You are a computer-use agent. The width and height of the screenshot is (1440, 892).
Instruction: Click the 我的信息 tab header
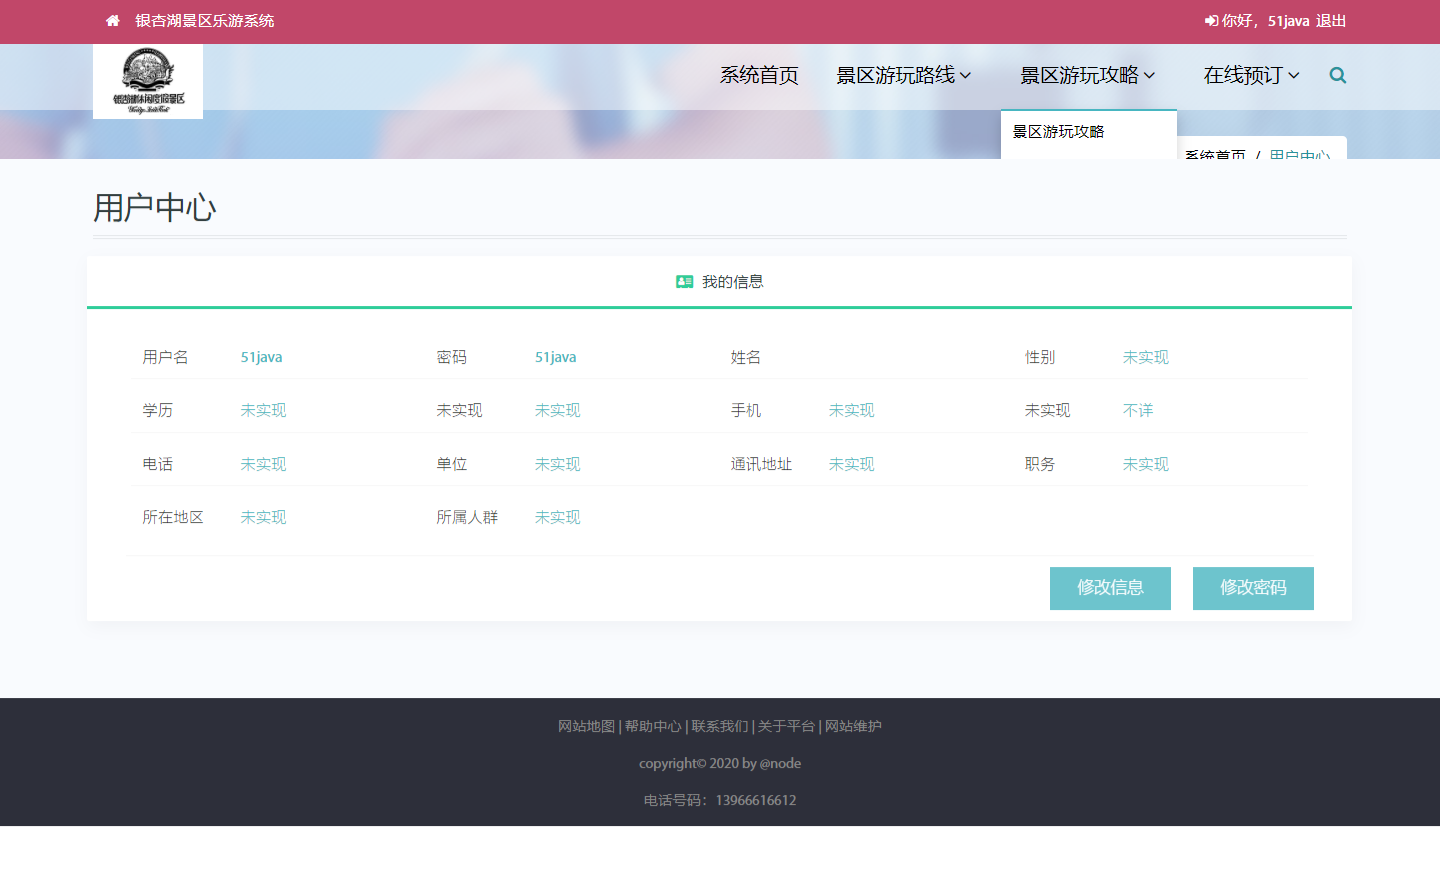(732, 282)
